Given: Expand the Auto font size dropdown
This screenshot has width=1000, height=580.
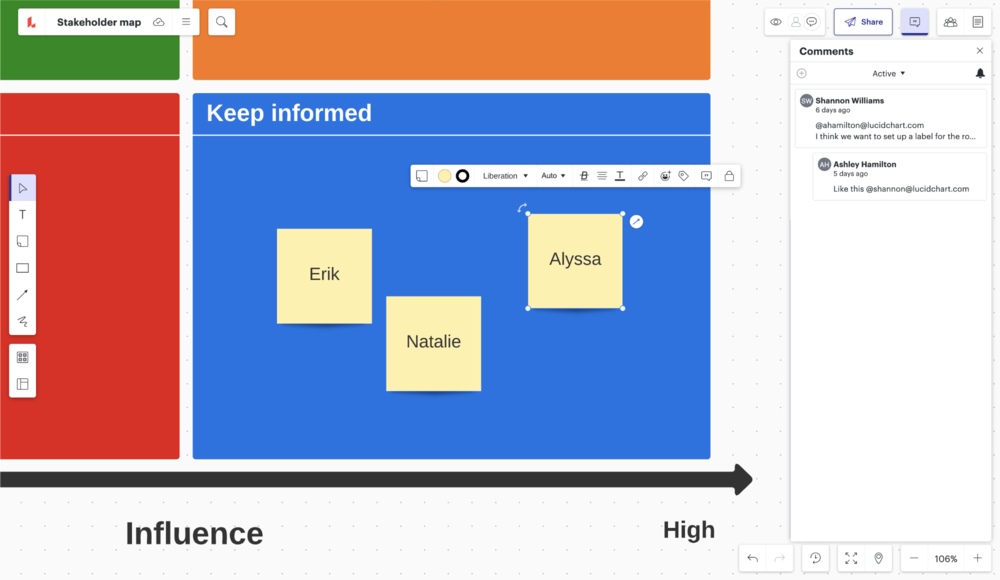Looking at the screenshot, I should pos(553,176).
